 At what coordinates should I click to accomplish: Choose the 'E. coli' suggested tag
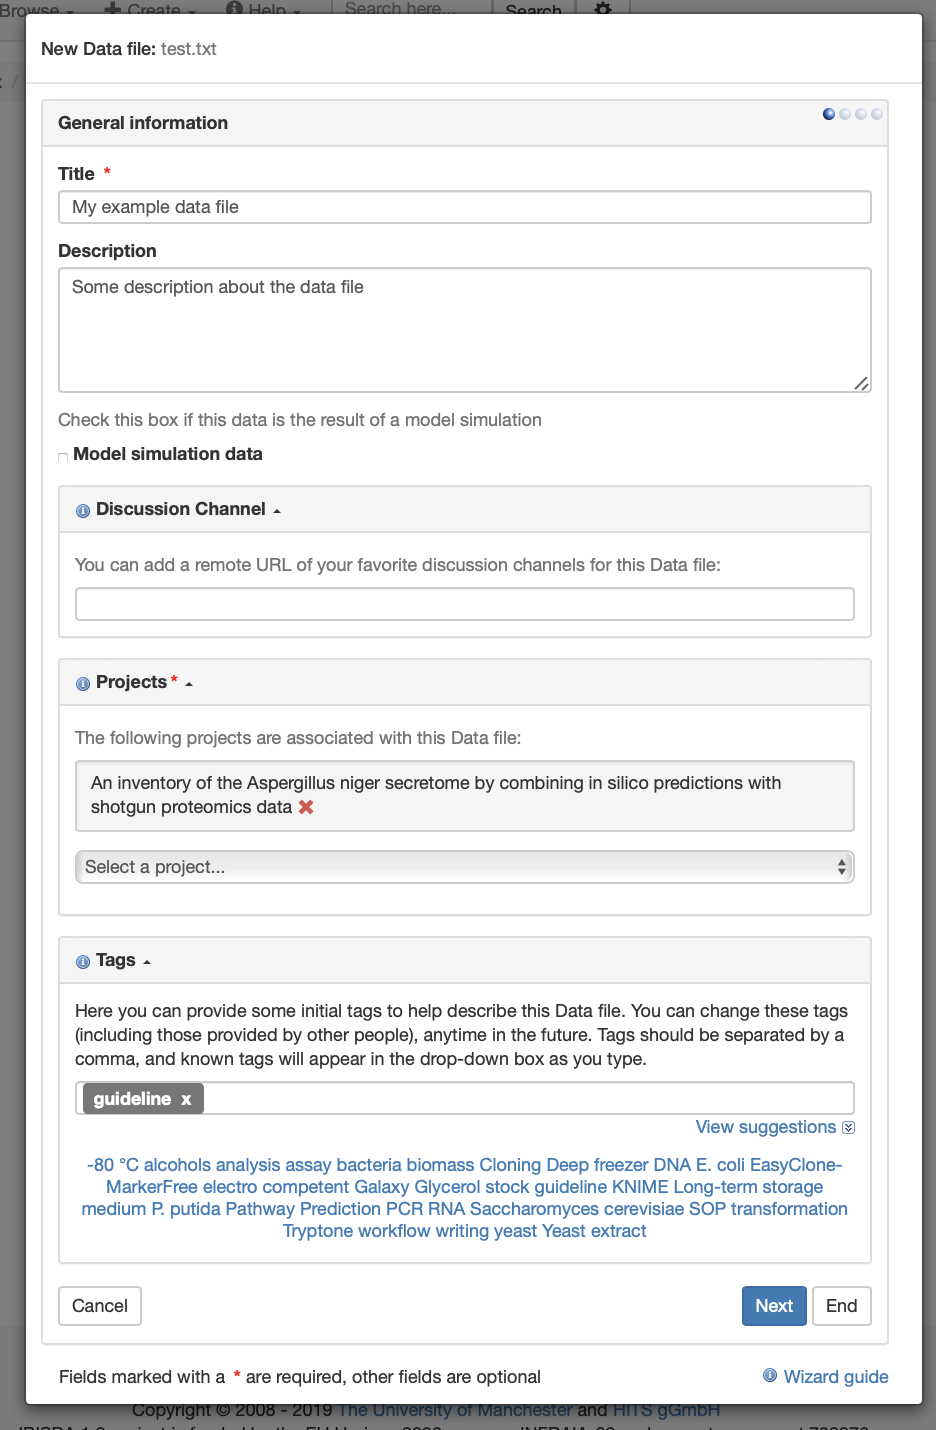(720, 1165)
